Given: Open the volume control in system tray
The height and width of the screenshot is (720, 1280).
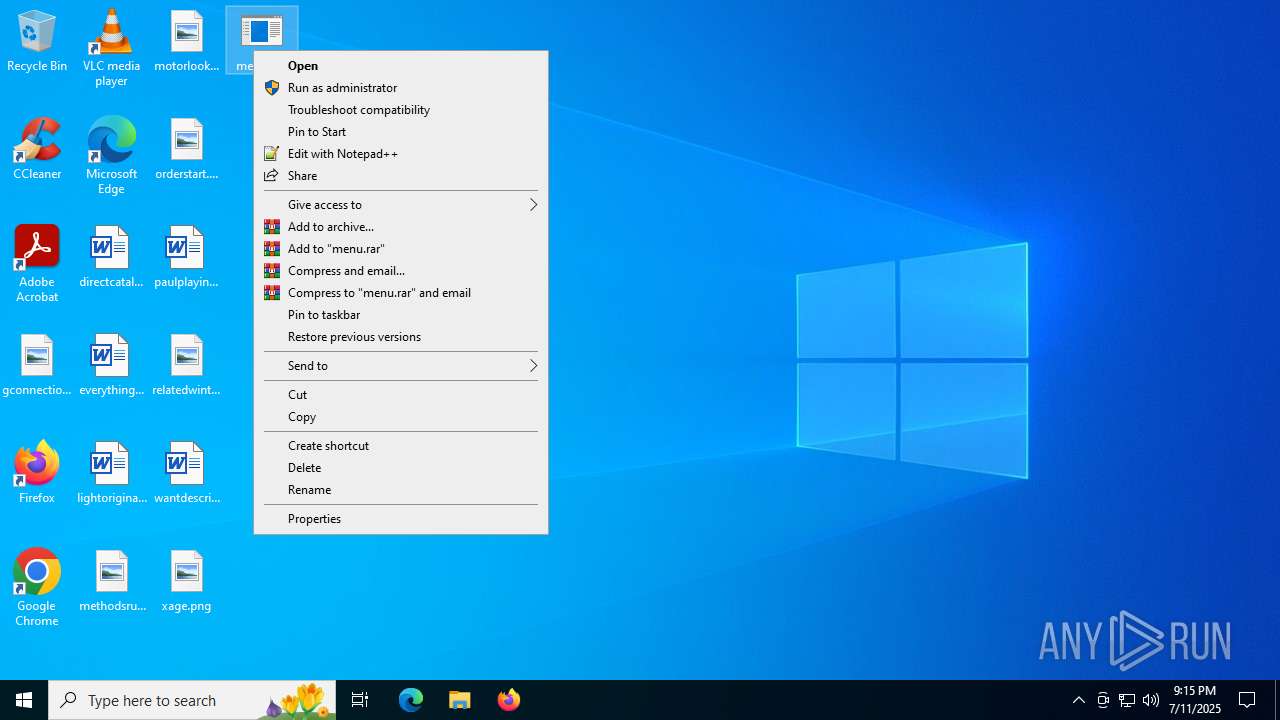Looking at the screenshot, I should (x=1151, y=700).
